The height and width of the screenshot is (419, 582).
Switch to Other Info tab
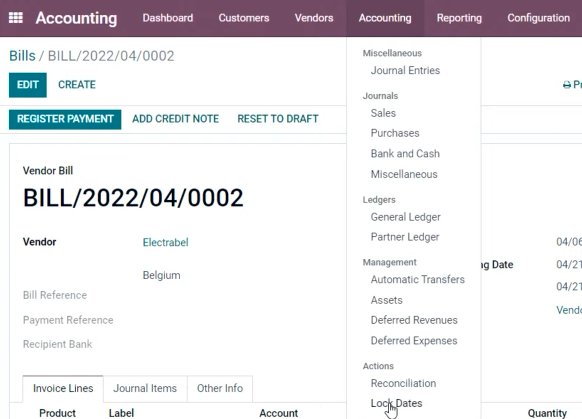220,389
